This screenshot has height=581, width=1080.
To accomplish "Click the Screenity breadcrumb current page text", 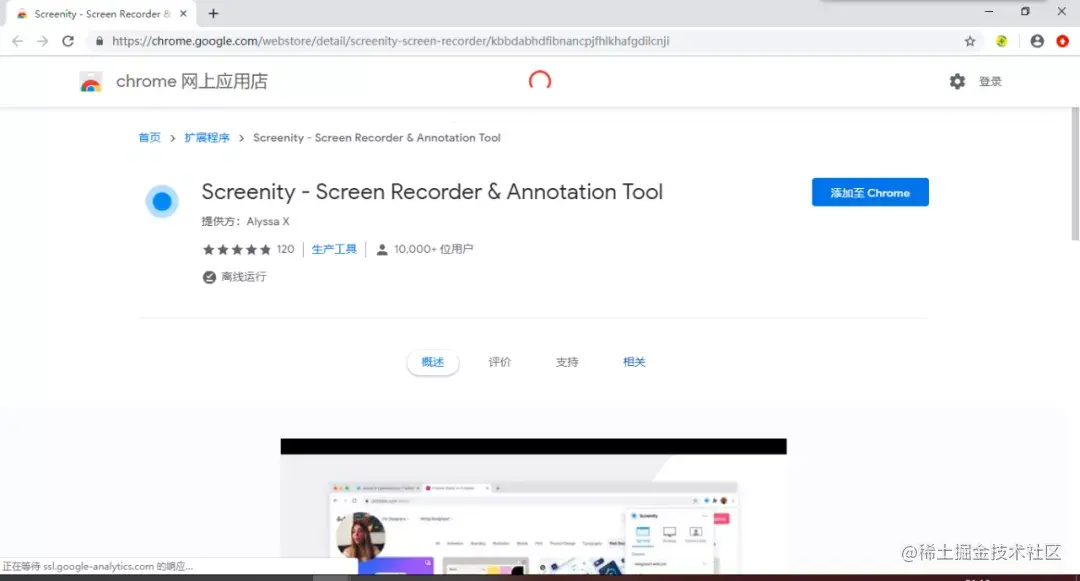I will tap(377, 138).
